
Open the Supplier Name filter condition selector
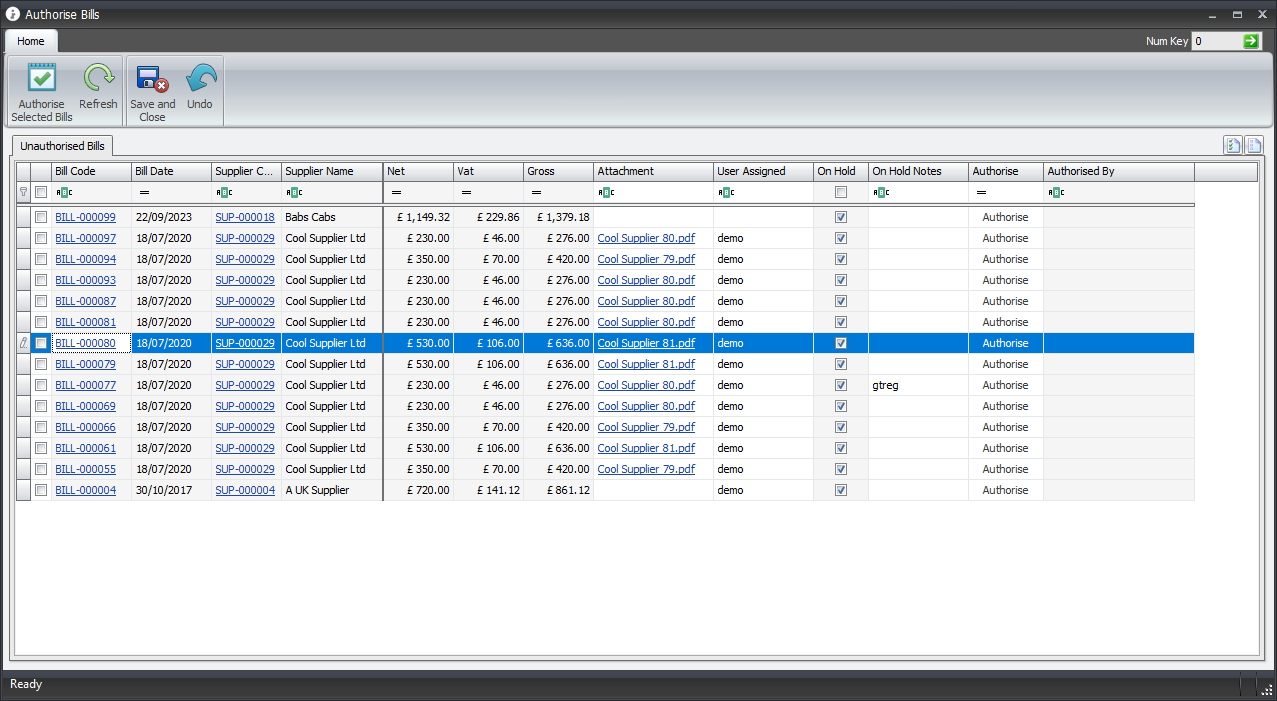(x=294, y=192)
